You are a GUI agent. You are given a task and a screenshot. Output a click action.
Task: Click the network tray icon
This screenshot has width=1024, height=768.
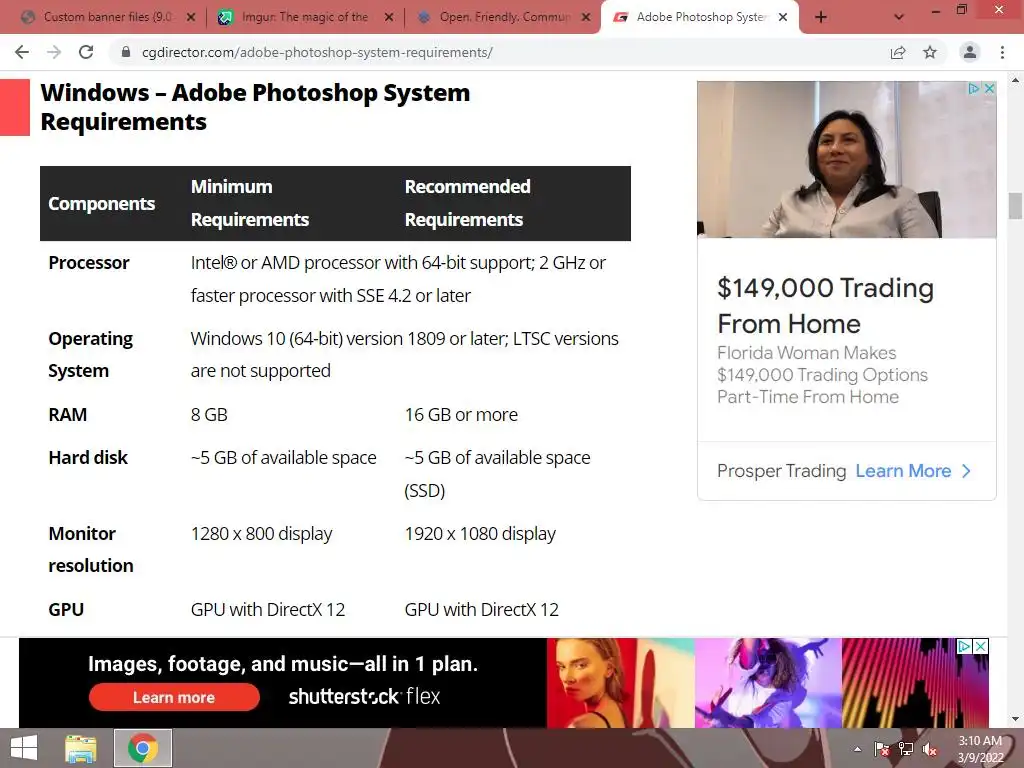point(906,749)
